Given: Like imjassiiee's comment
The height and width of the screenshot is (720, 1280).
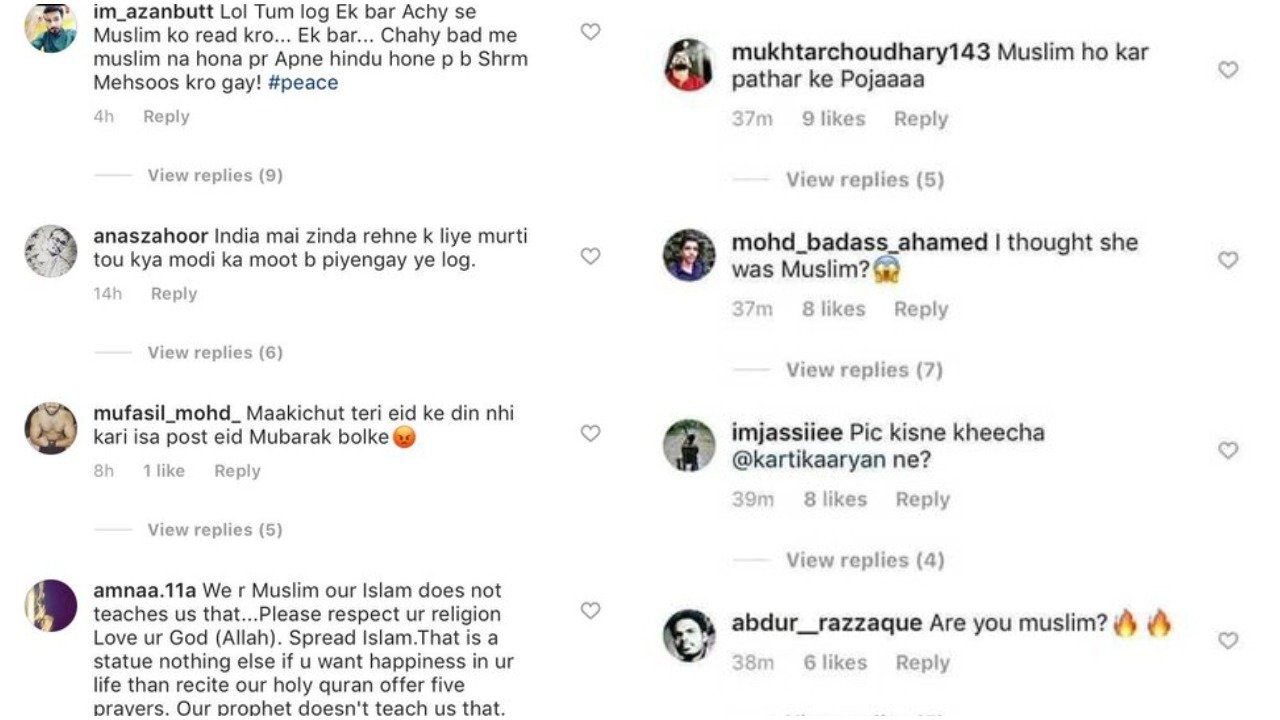Looking at the screenshot, I should (1227, 451).
